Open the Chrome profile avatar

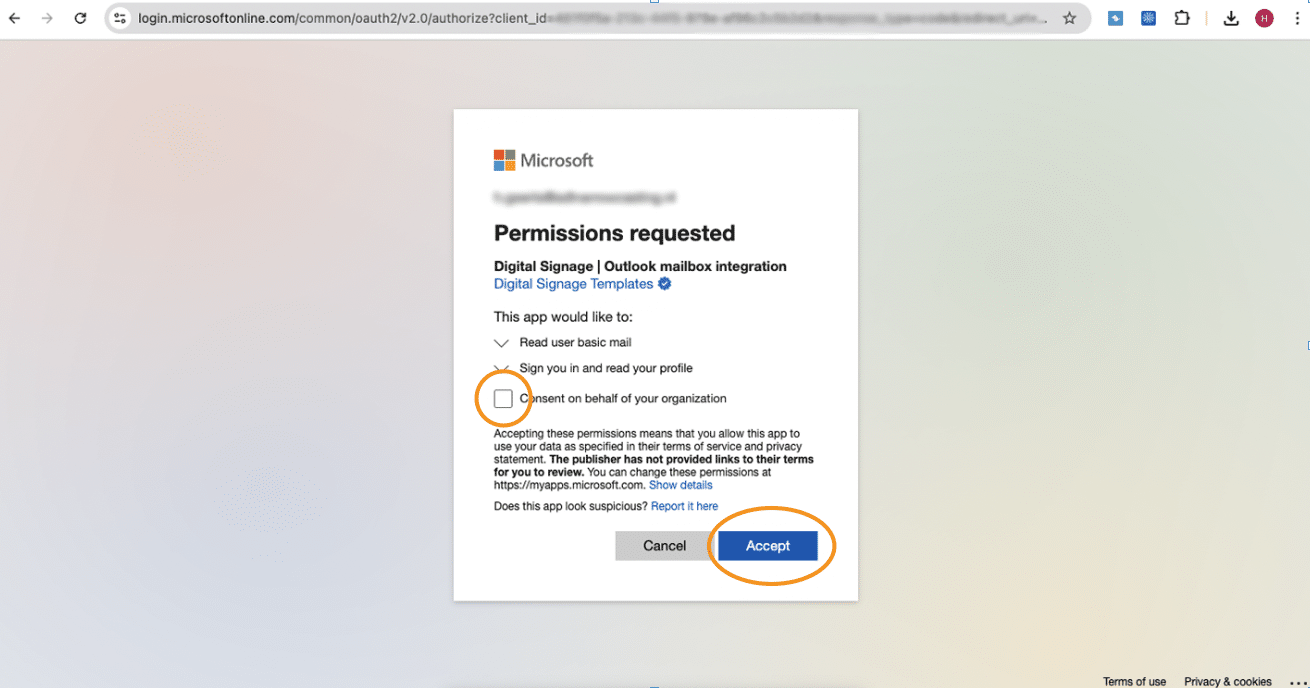(x=1264, y=18)
